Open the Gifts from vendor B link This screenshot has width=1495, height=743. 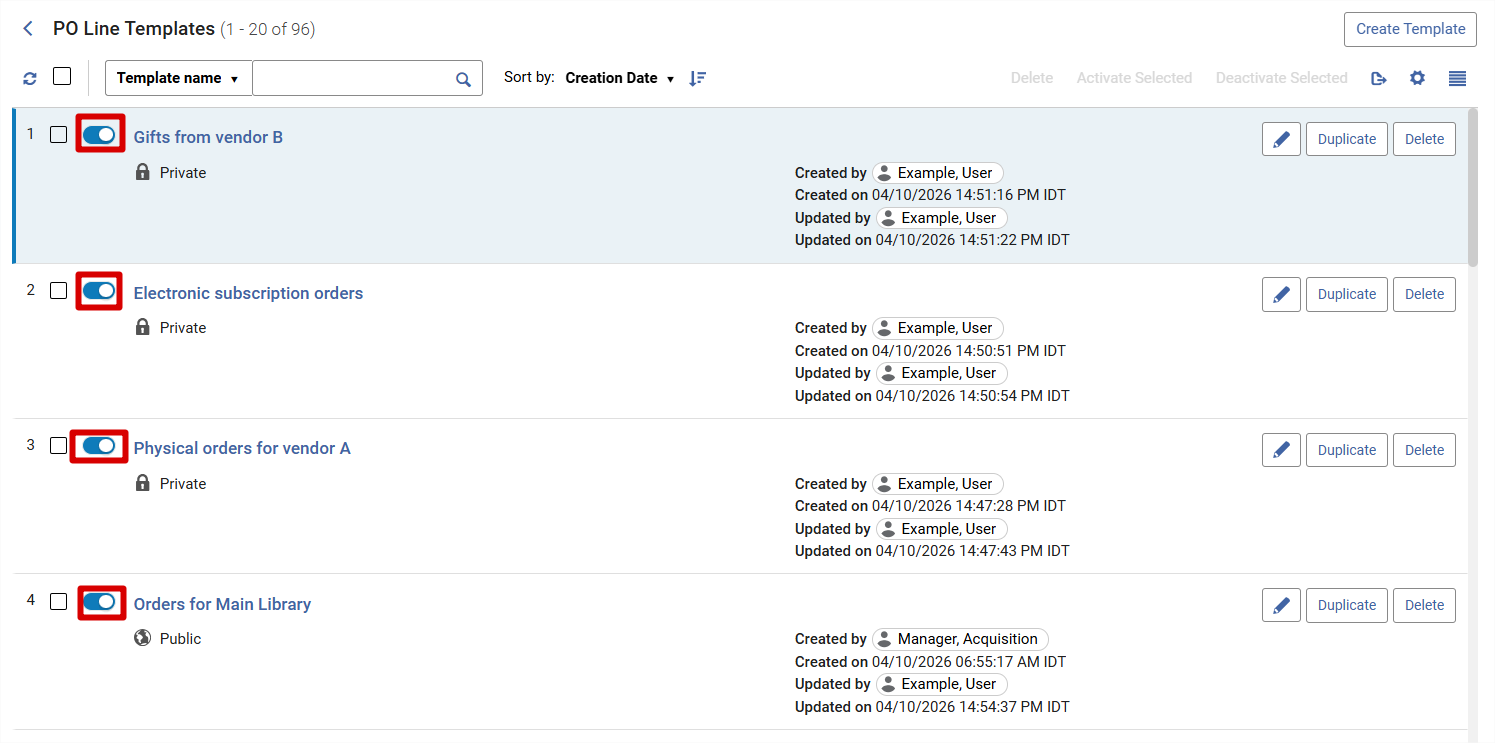(208, 137)
